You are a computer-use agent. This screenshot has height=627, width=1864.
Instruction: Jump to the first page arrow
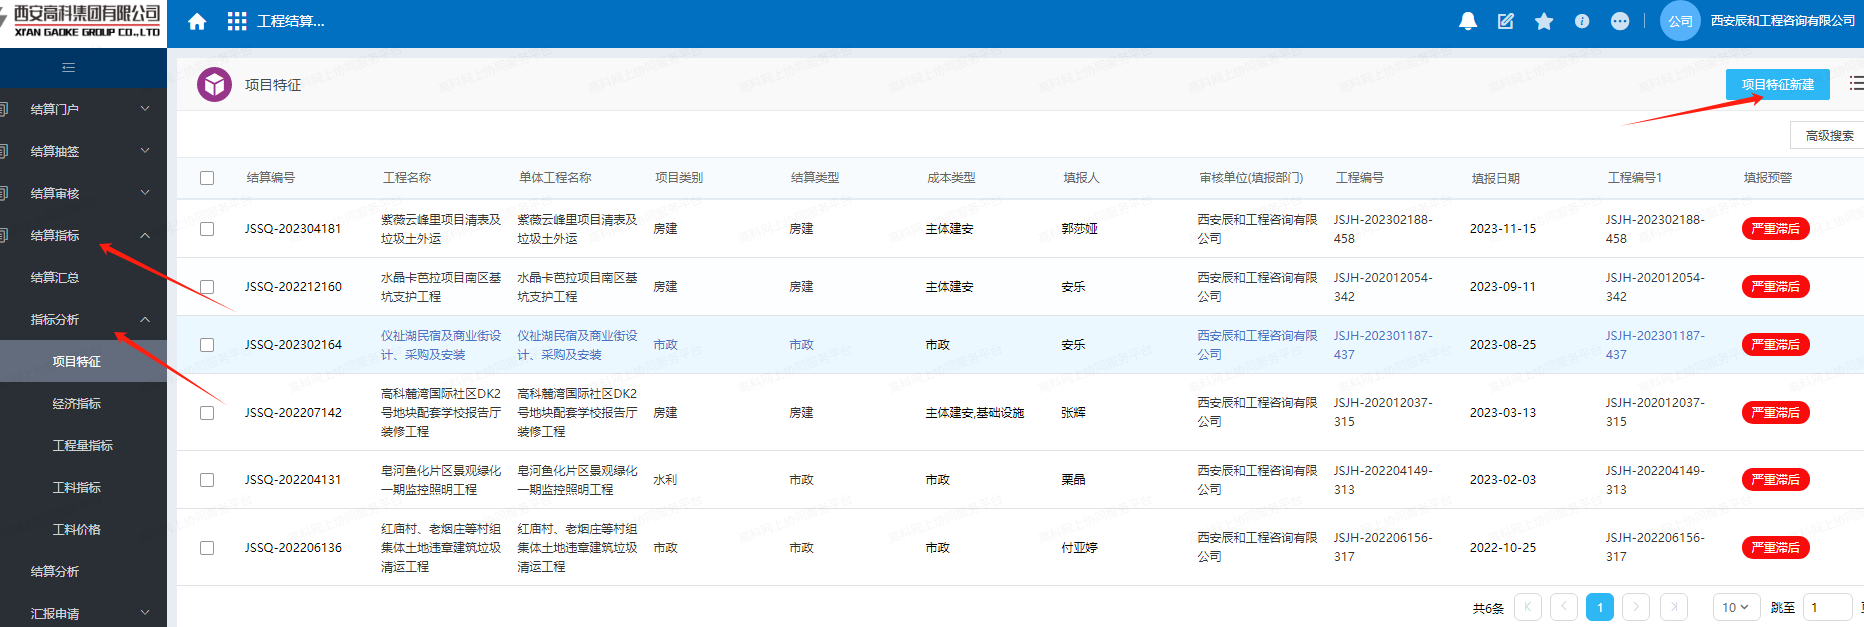click(x=1528, y=607)
